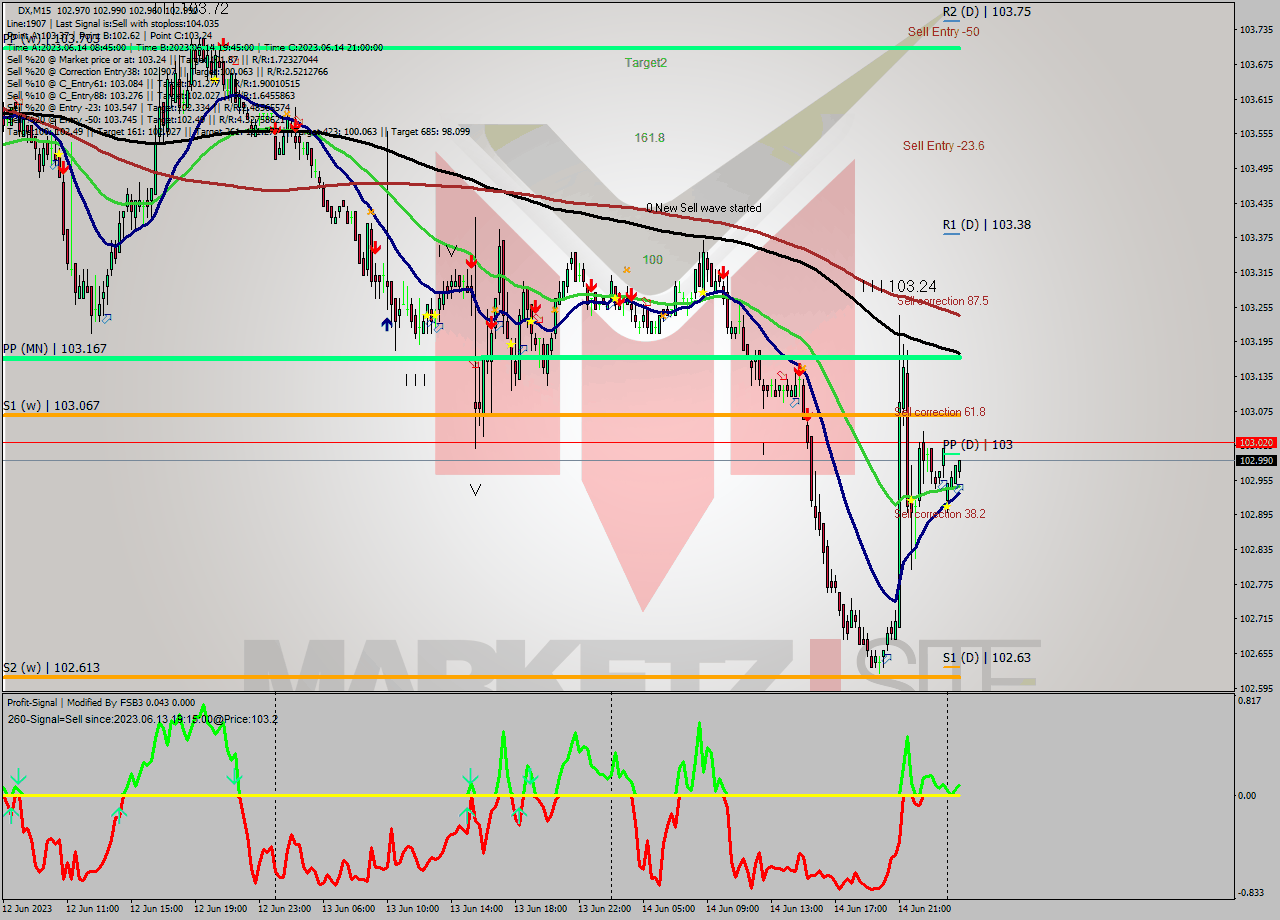Viewport: 1280px width, 920px height.
Task: Click the 0.817 indicator scale value
Action: tap(1250, 701)
